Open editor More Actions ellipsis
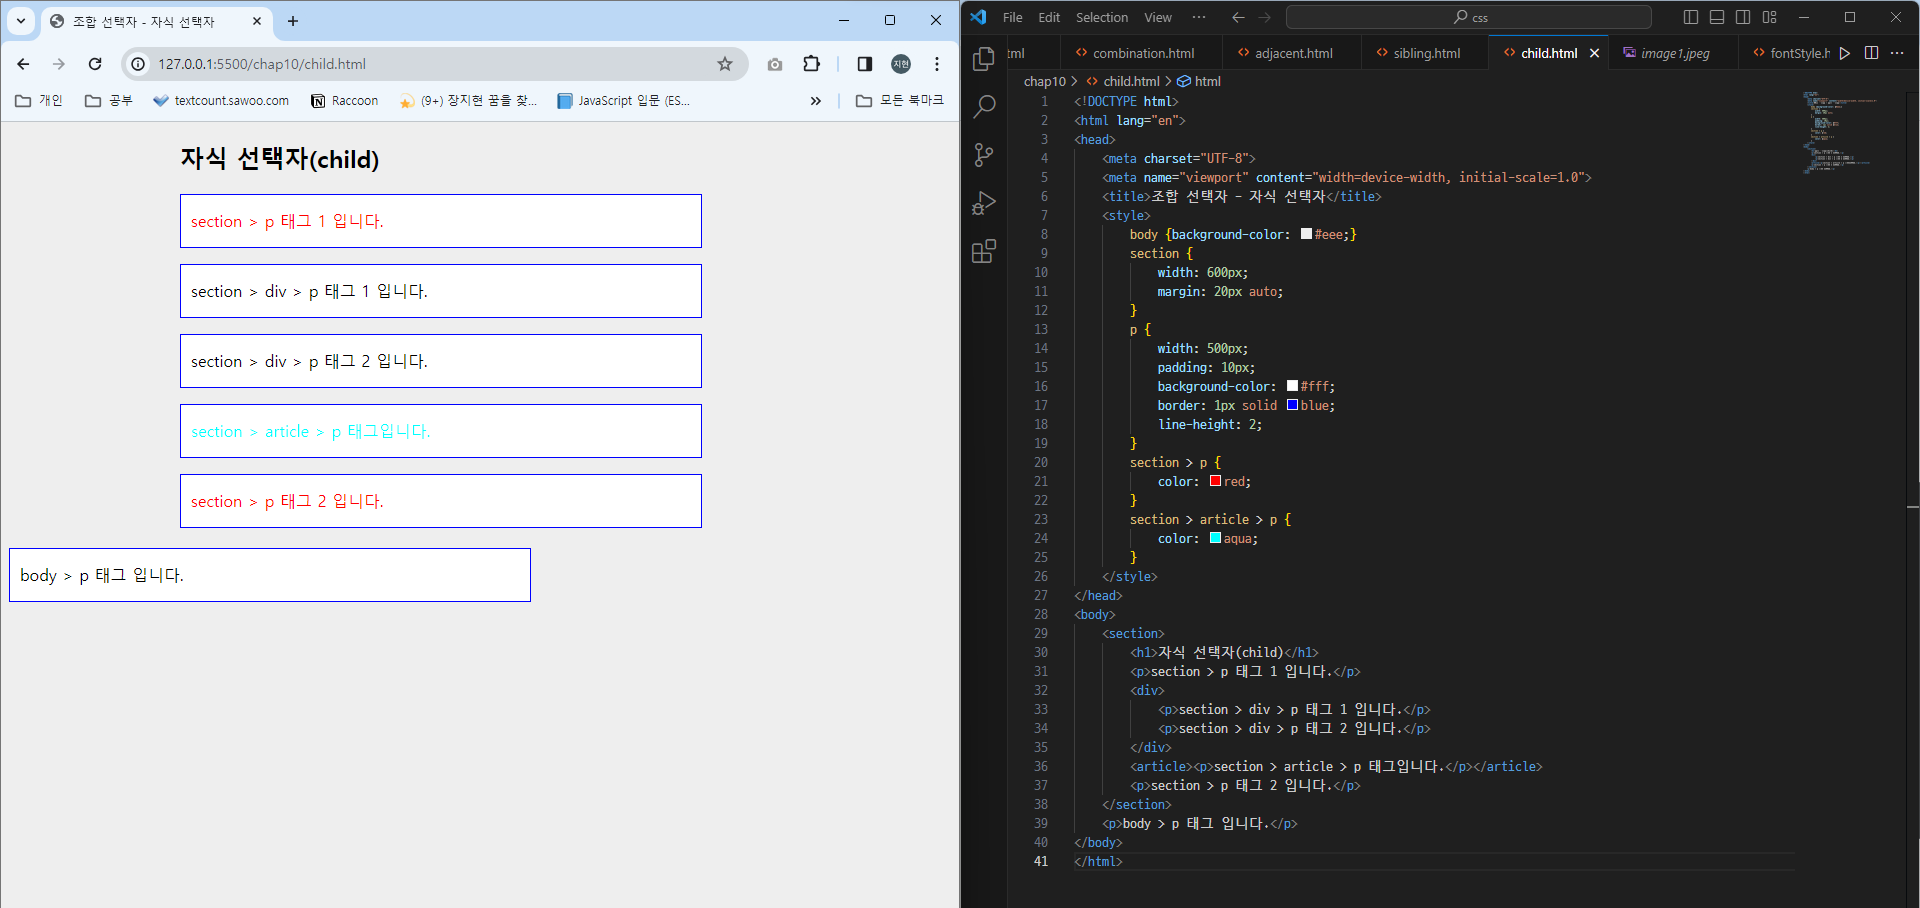Viewport: 1920px width, 908px height. (x=1897, y=53)
